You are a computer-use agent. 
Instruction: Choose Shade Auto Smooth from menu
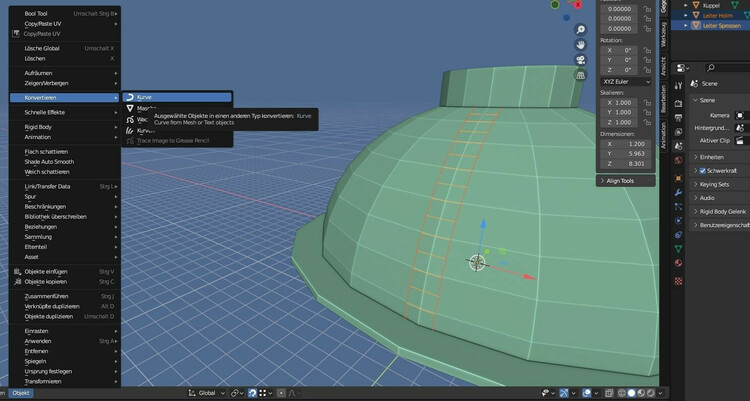tap(49, 161)
